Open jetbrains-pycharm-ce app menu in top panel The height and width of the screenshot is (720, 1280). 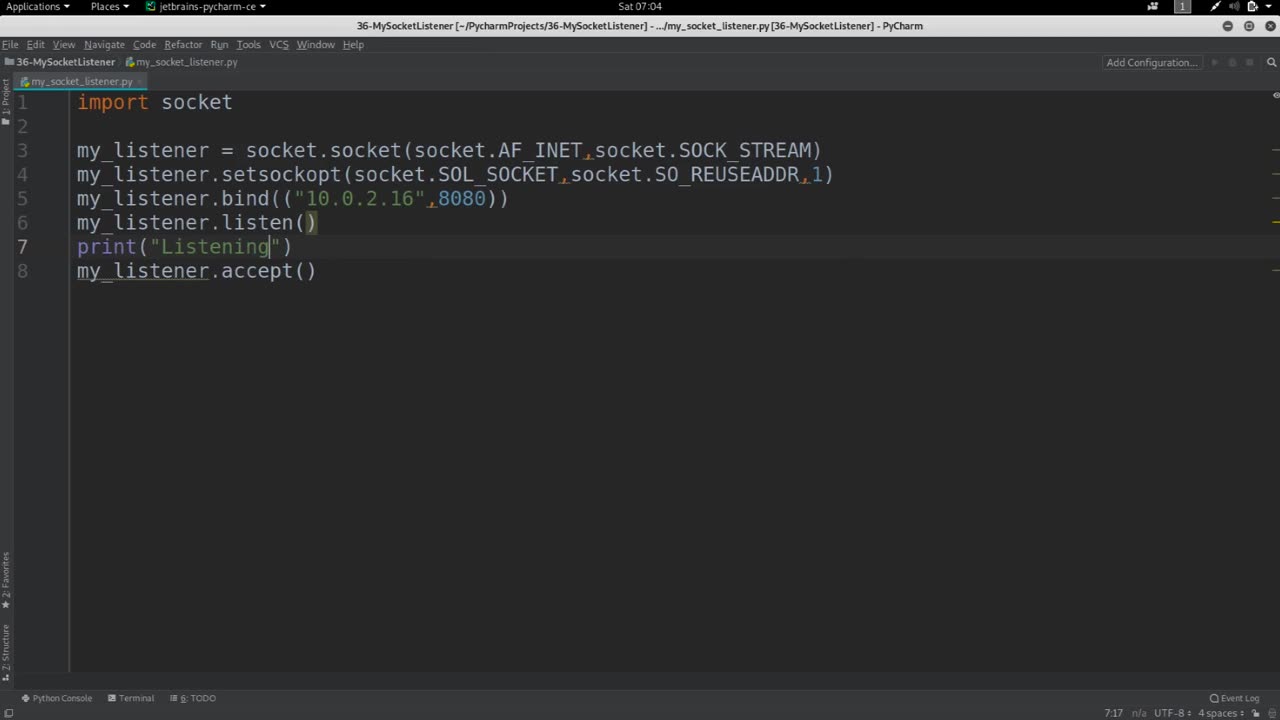(x=206, y=6)
